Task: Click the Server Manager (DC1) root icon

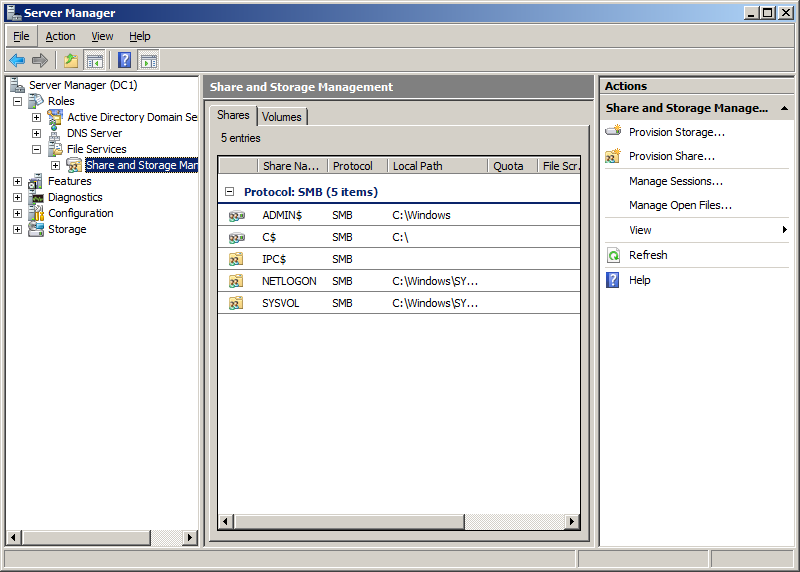Action: 18,85
